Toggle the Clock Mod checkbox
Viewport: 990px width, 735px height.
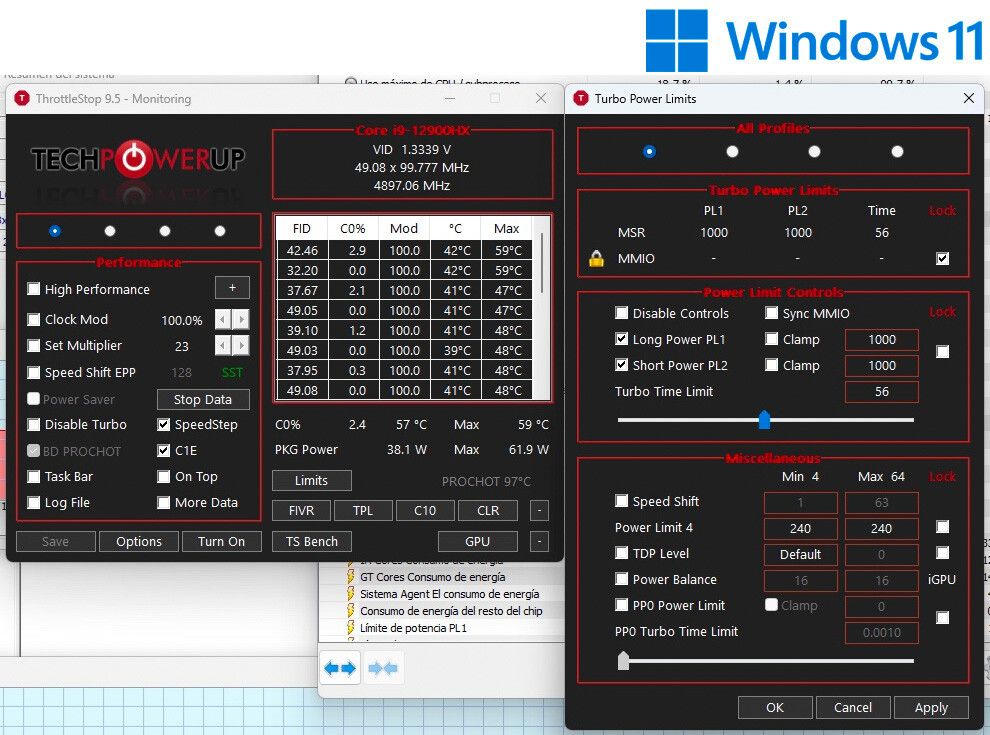point(33,320)
